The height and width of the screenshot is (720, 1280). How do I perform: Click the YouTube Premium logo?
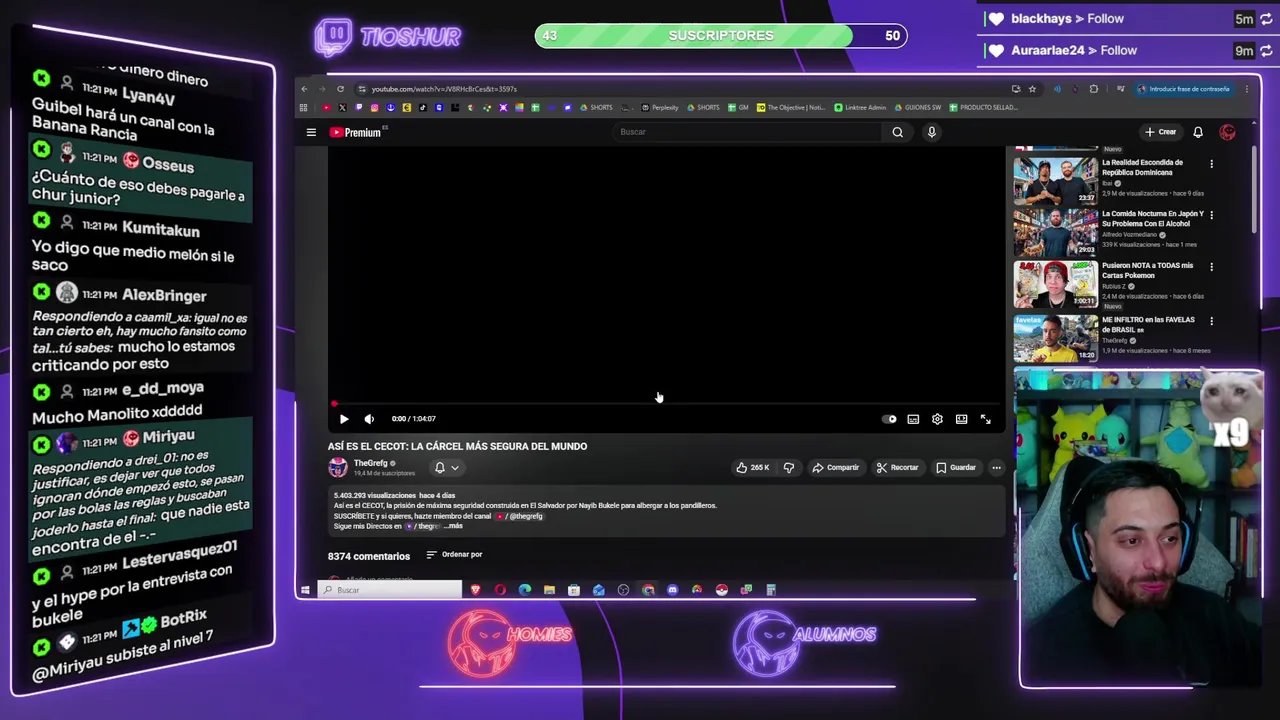pyautogui.click(x=357, y=132)
